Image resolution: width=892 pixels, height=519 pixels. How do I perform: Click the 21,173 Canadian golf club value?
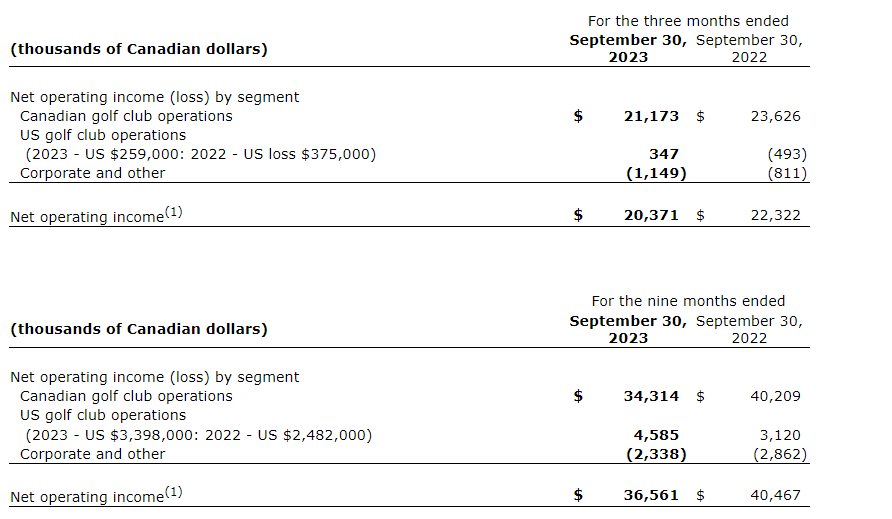pos(651,116)
